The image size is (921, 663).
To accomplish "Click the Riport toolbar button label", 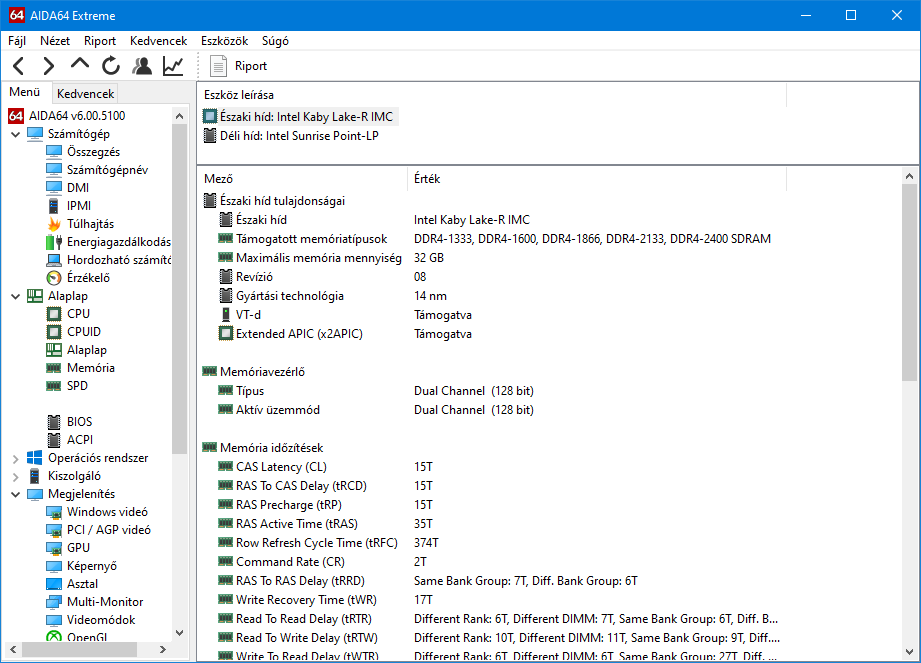I will point(251,66).
